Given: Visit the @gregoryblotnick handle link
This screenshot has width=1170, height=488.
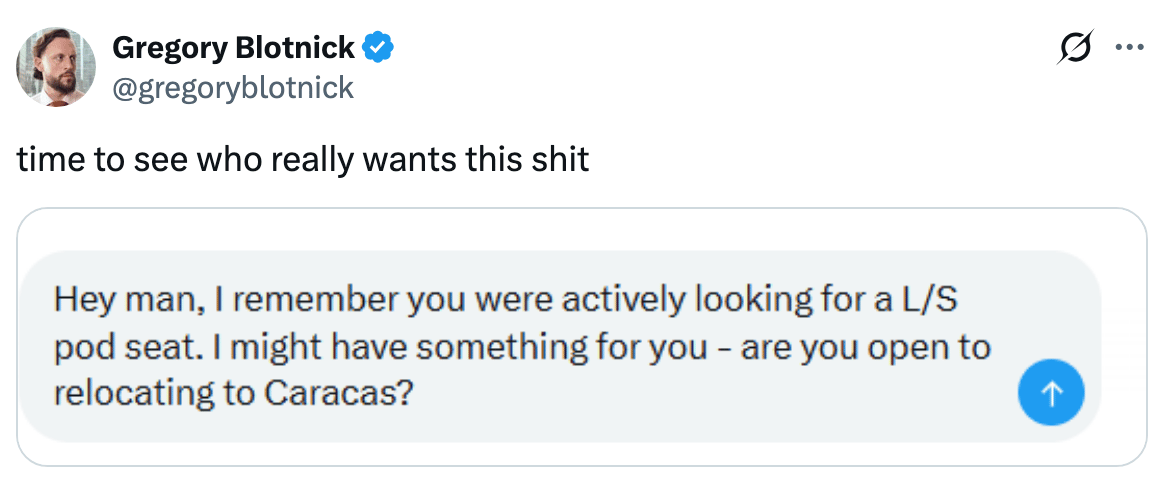Looking at the screenshot, I should click(x=233, y=88).
